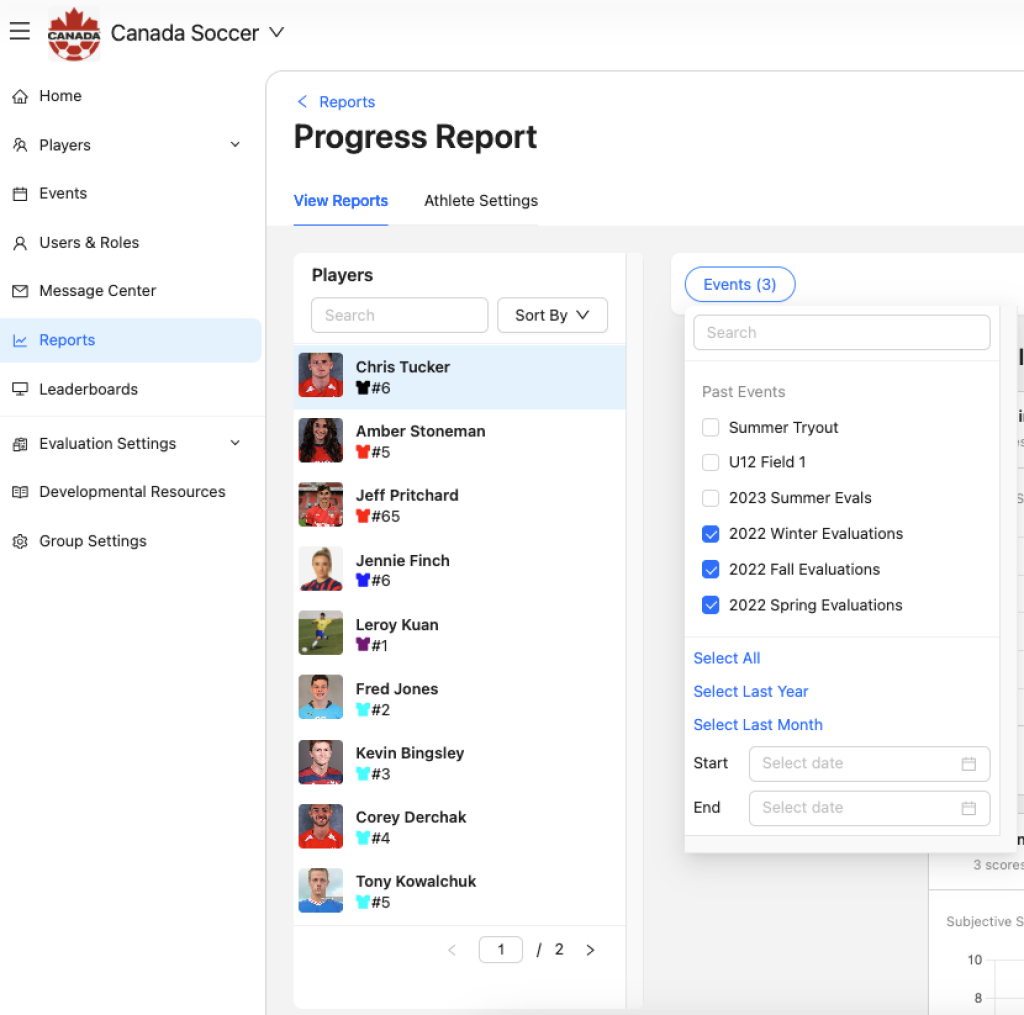Click the Events calendar icon in sidebar
The image size is (1024, 1015).
[19, 194]
